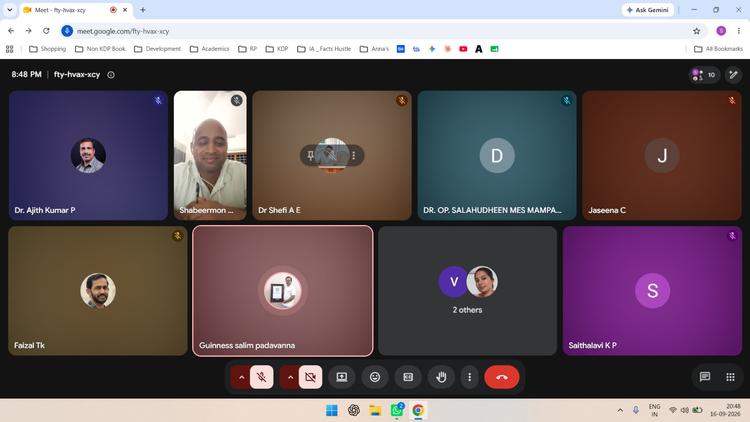Leave the call with red hang-up button

pos(502,377)
